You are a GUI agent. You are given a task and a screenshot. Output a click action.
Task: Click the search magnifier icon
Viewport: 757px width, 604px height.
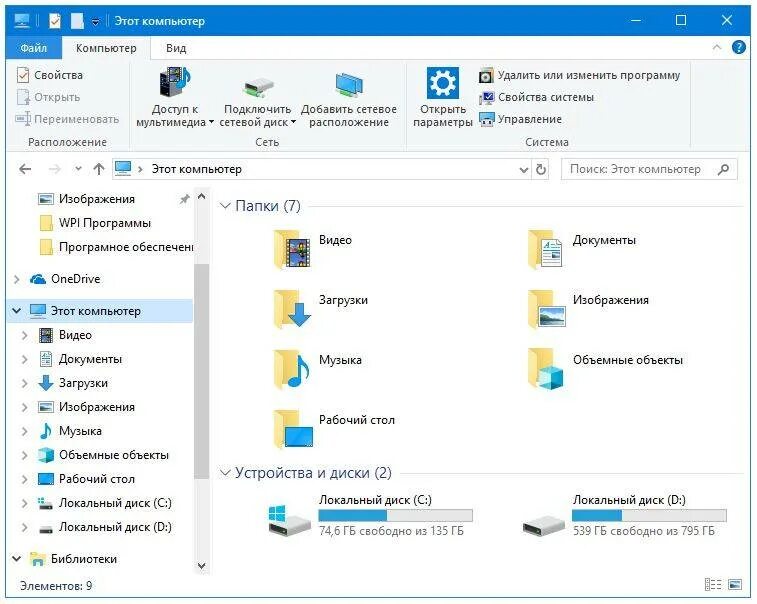click(x=723, y=169)
